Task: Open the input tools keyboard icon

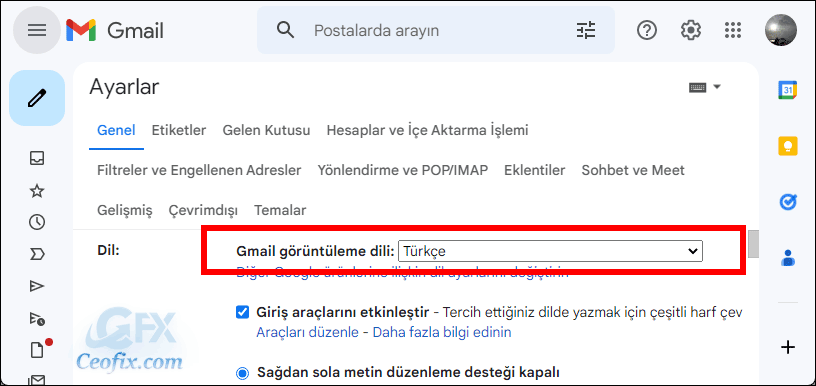Action: [697, 87]
